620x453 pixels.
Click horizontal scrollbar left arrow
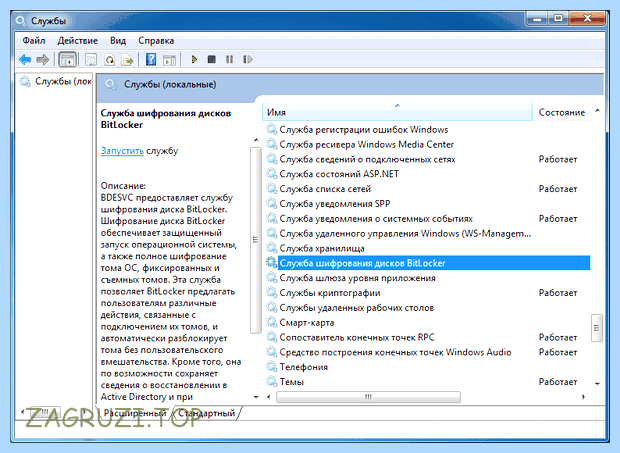(269, 397)
